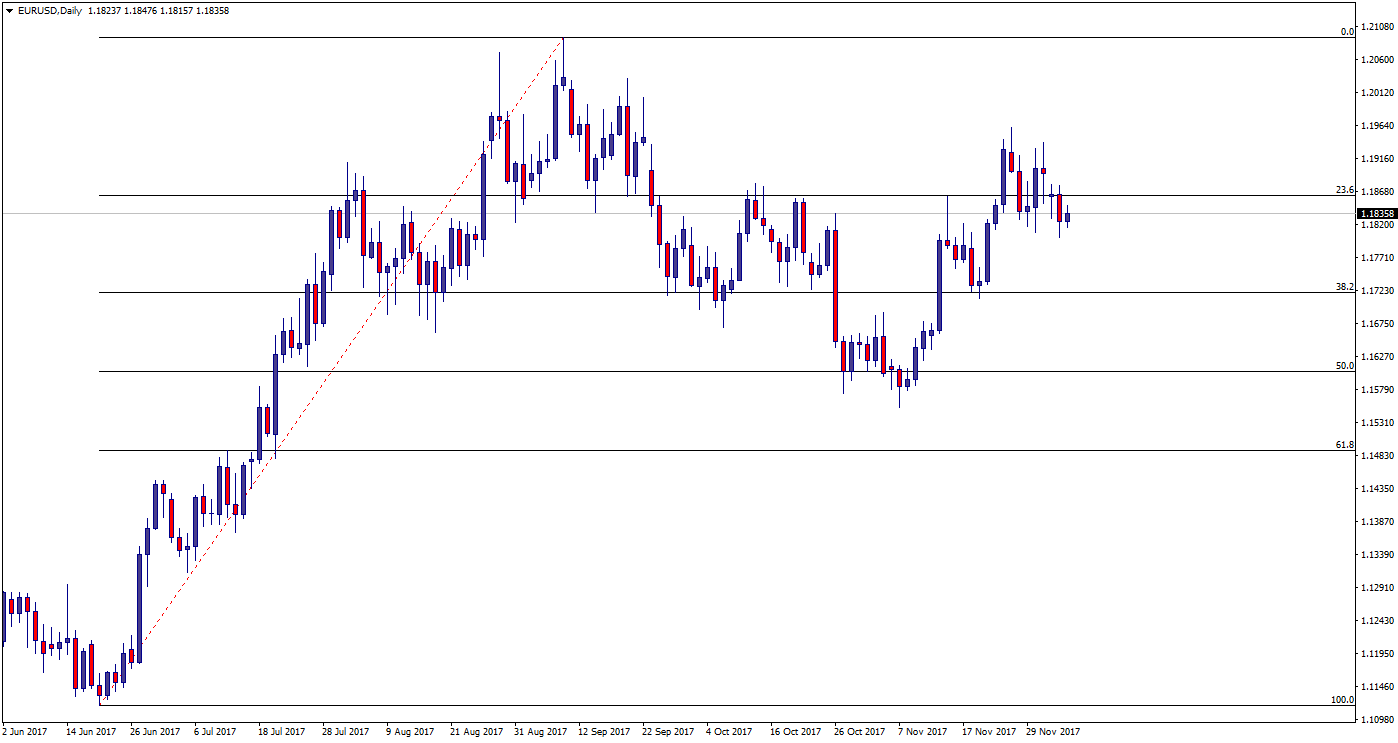Image resolution: width=1398 pixels, height=743 pixels.
Task: Click the 2 Jun 2017 date label
Action: coord(25,732)
